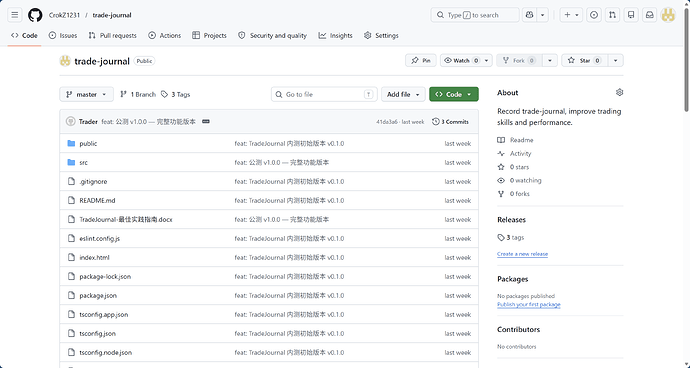Click the watching eye icon in About
The width and height of the screenshot is (690, 368).
501,180
